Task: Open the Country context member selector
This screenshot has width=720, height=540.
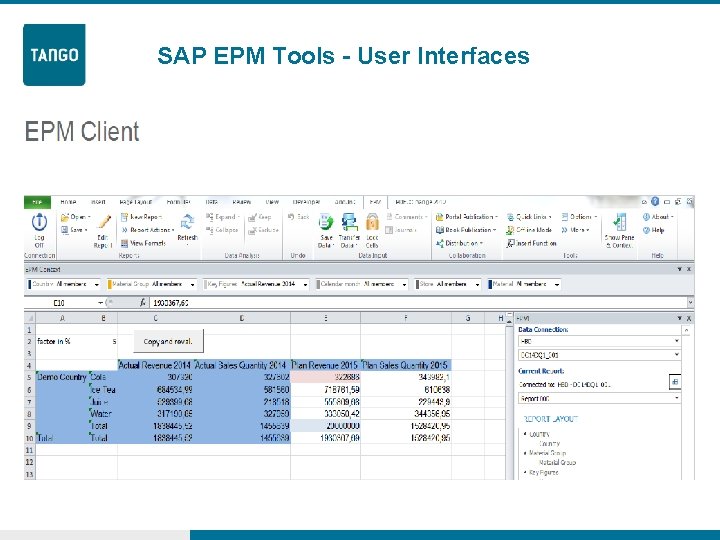Action: coord(64,284)
